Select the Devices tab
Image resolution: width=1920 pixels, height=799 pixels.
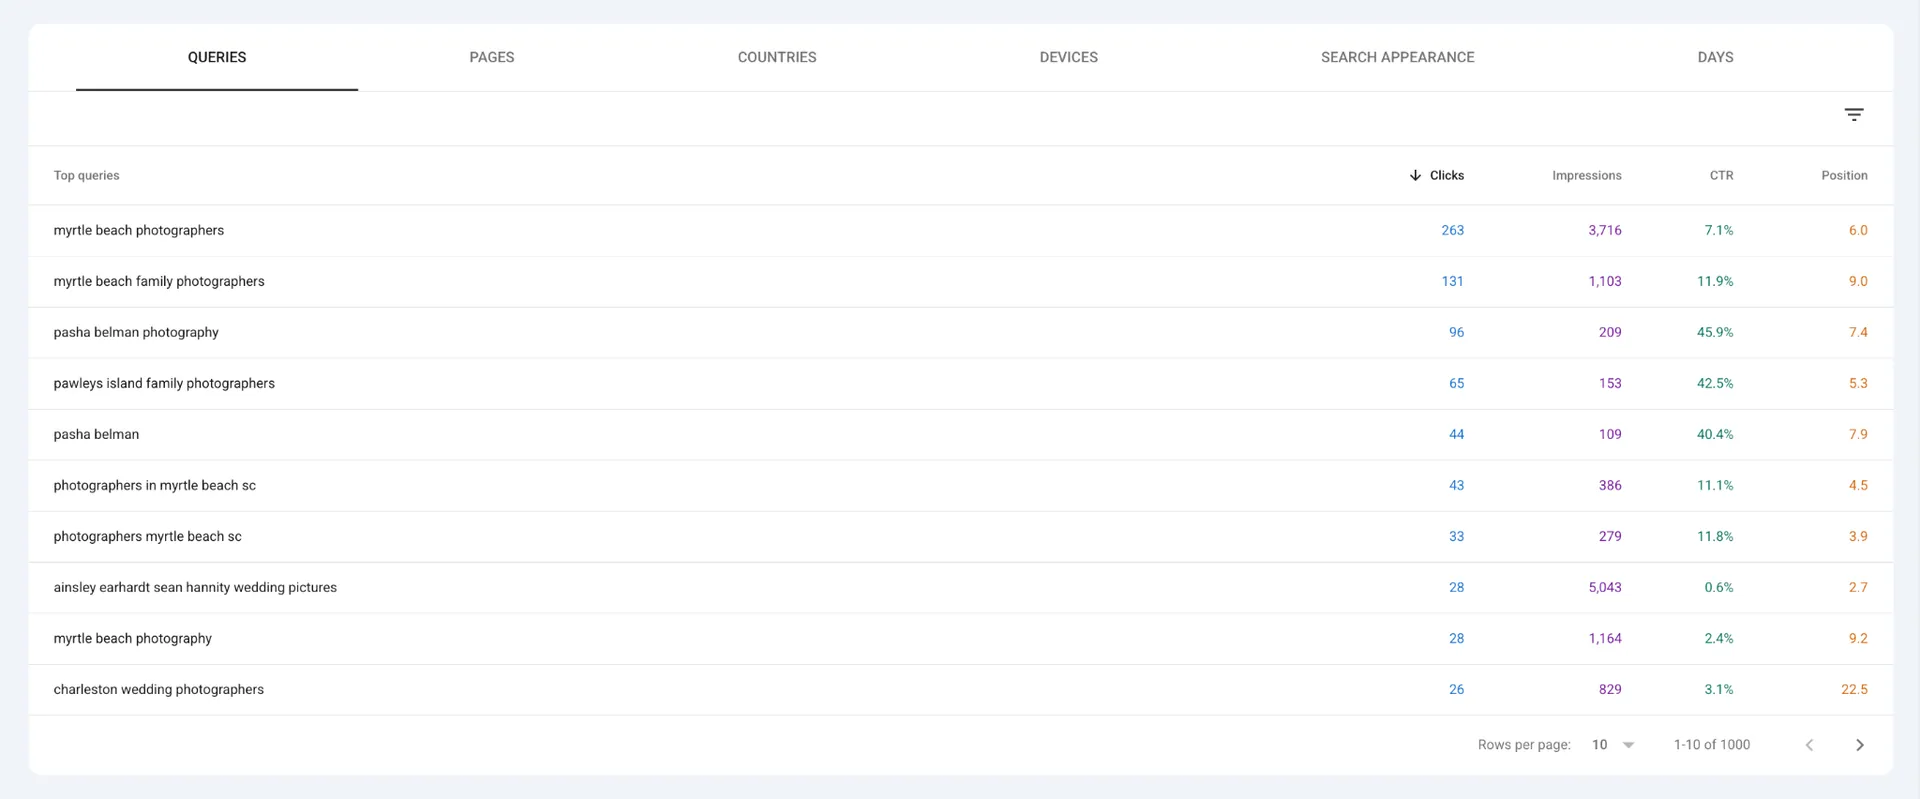1069,57
